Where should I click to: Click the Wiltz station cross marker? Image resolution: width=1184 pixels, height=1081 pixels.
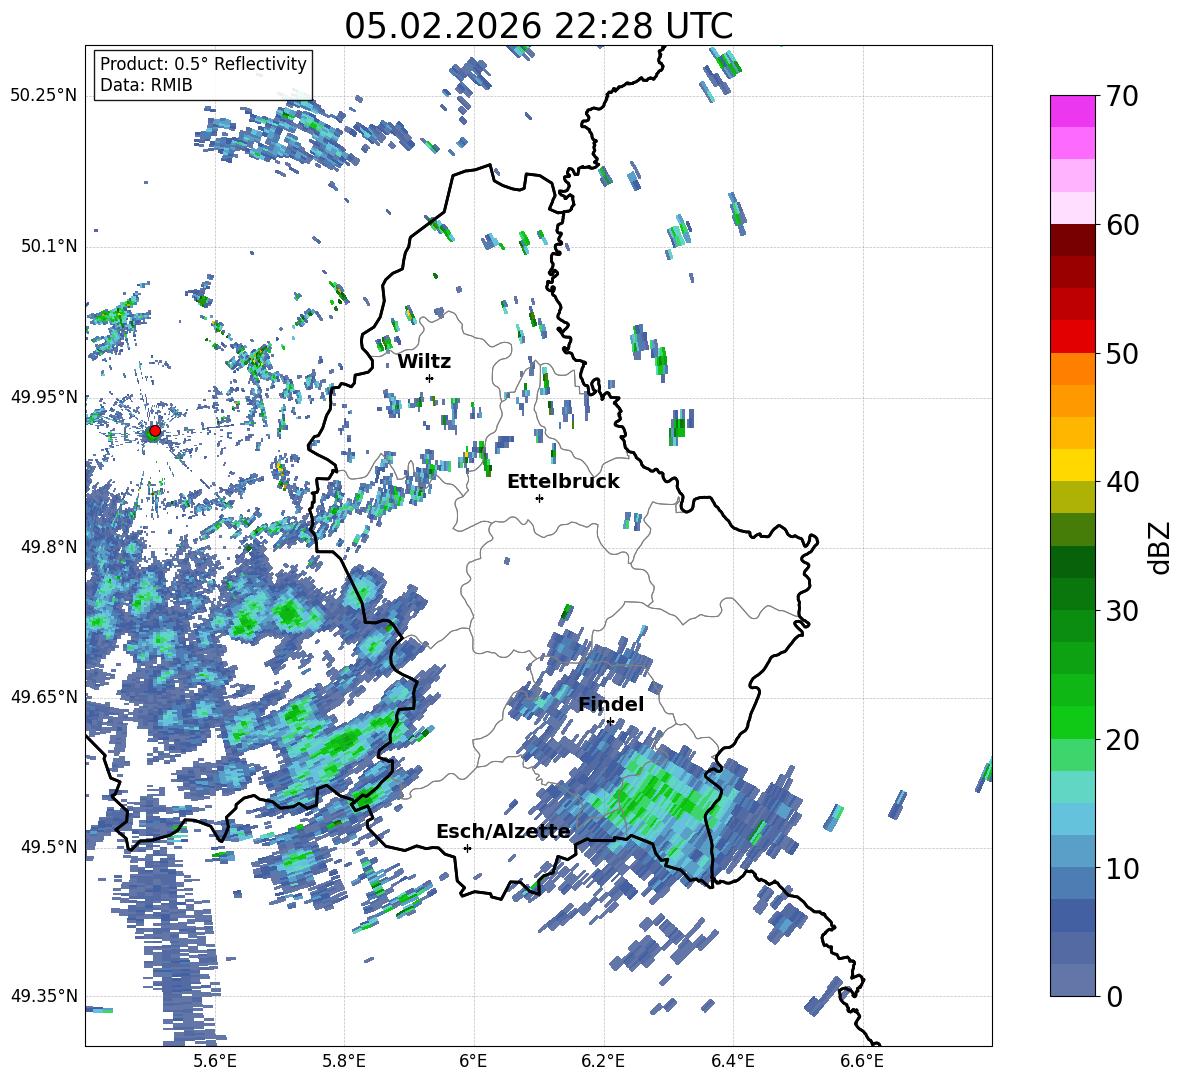430,378
